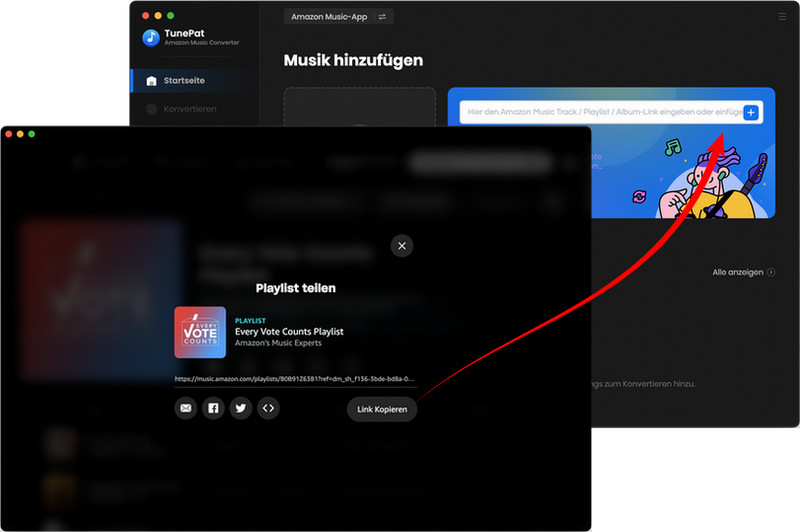Click the swap arrows icon beside Amazon Music-App

[382, 17]
